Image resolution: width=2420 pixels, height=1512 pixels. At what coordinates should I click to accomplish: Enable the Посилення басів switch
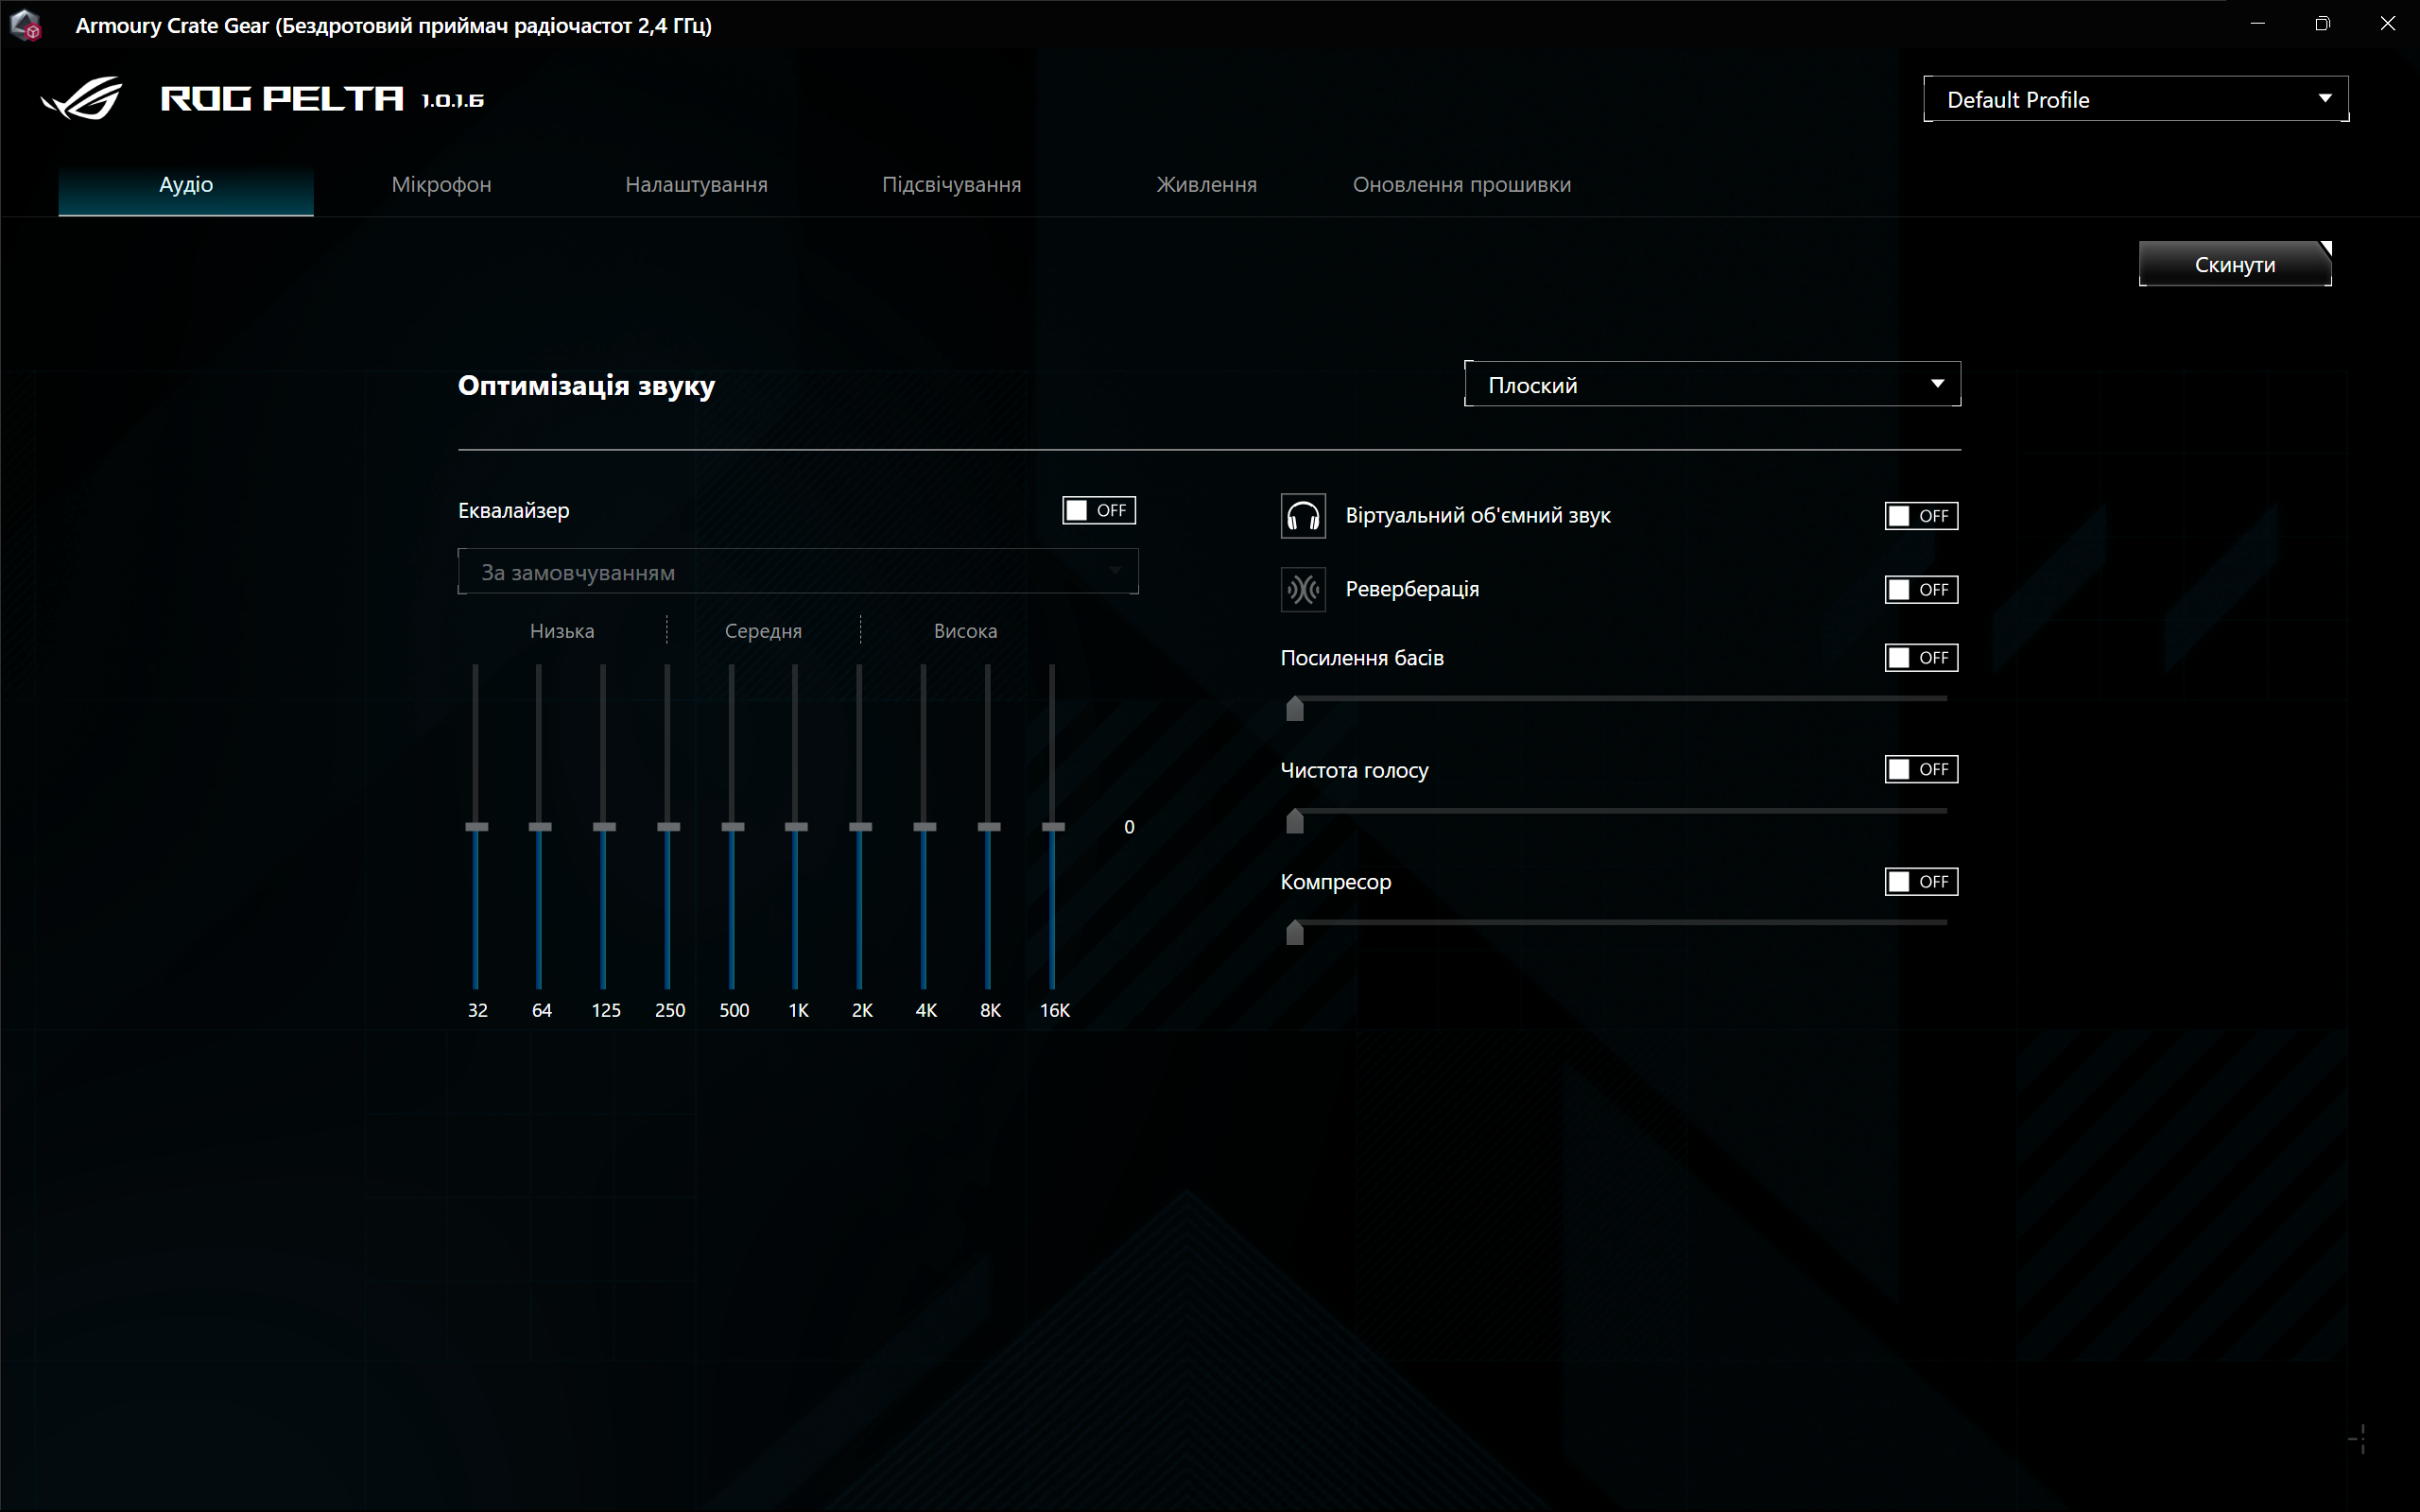tap(1921, 657)
